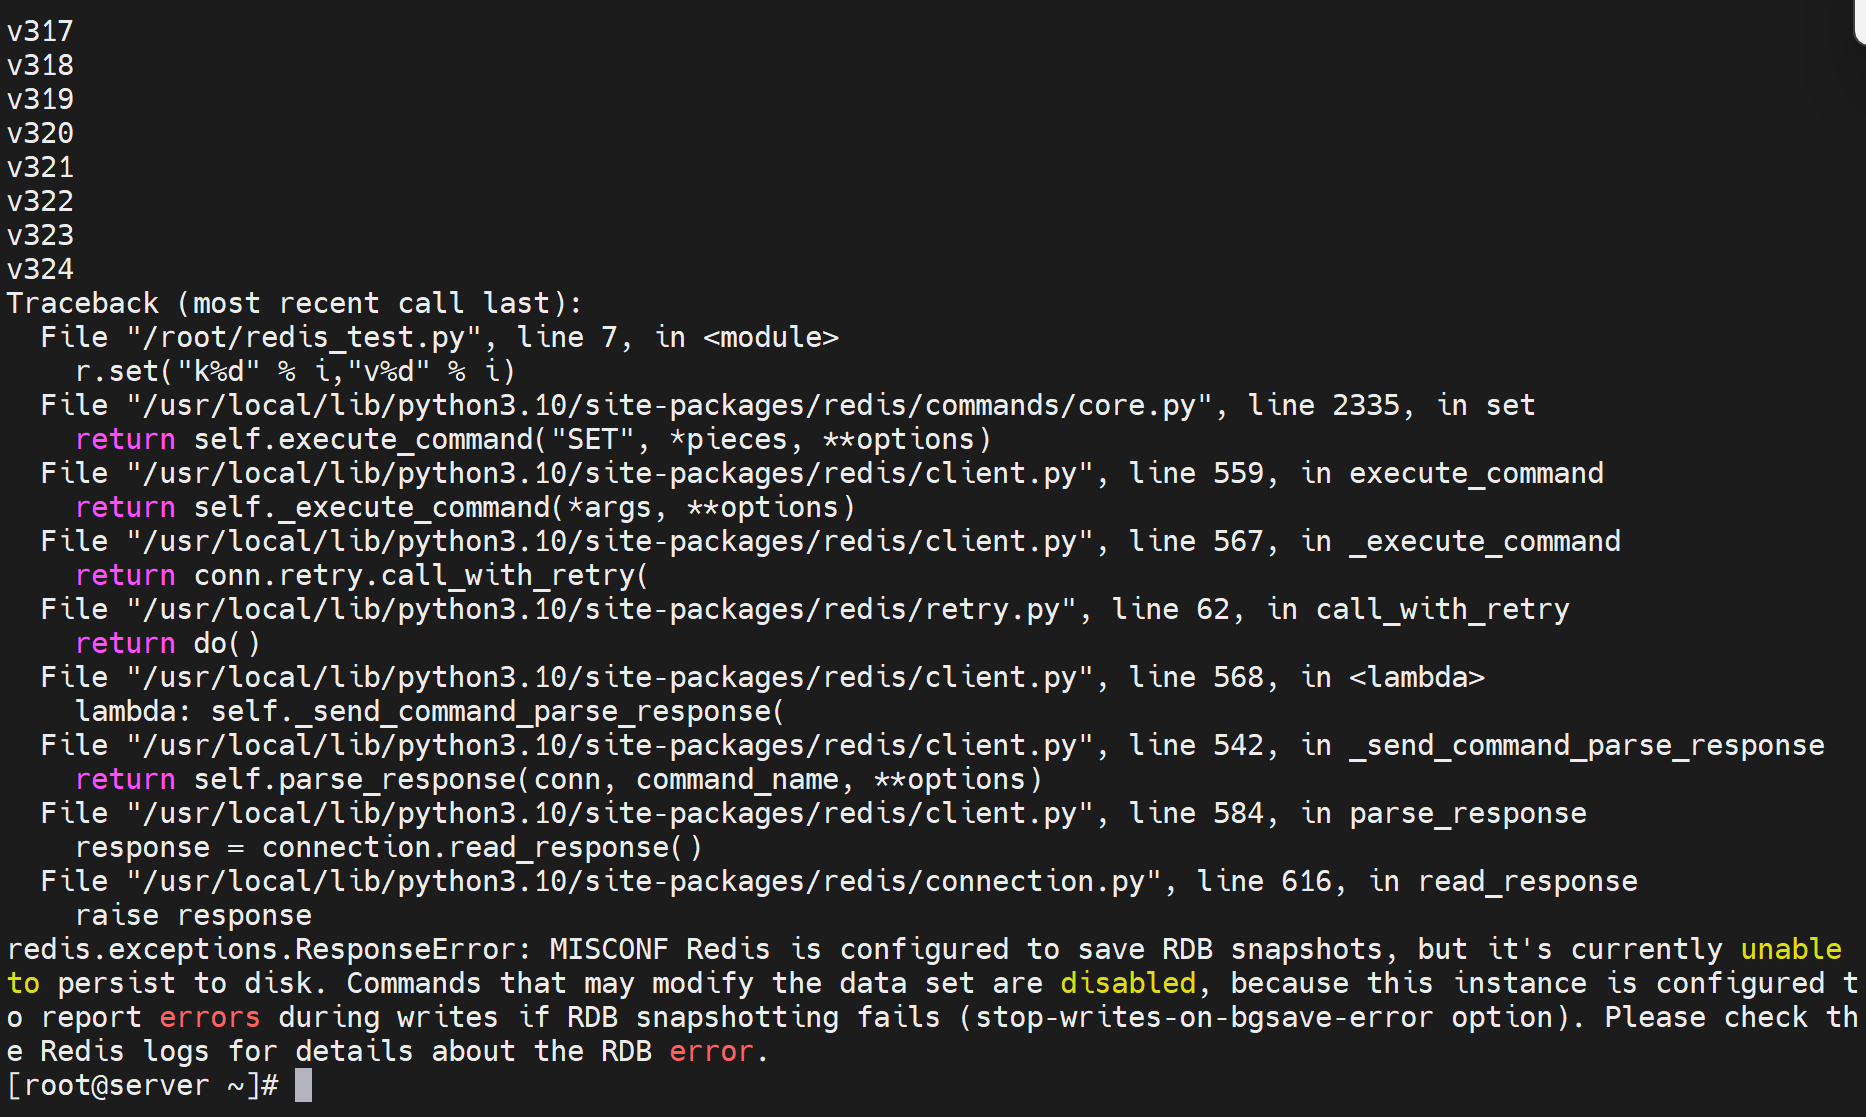
Task: Click the /root/redis_test.py file path
Action: (x=305, y=337)
